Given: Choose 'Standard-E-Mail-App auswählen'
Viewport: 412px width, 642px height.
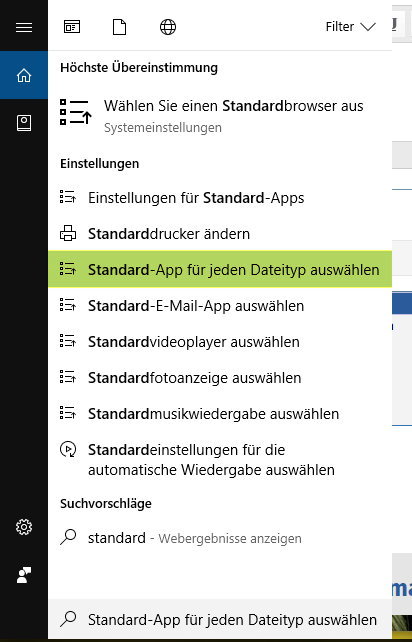Looking at the screenshot, I should (220, 306).
